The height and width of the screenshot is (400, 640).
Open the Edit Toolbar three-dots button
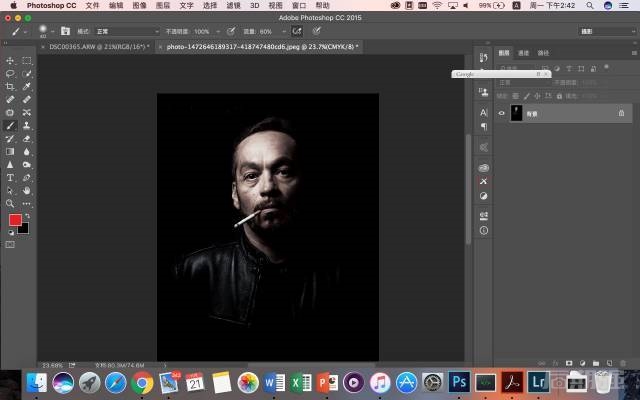[x=27, y=203]
